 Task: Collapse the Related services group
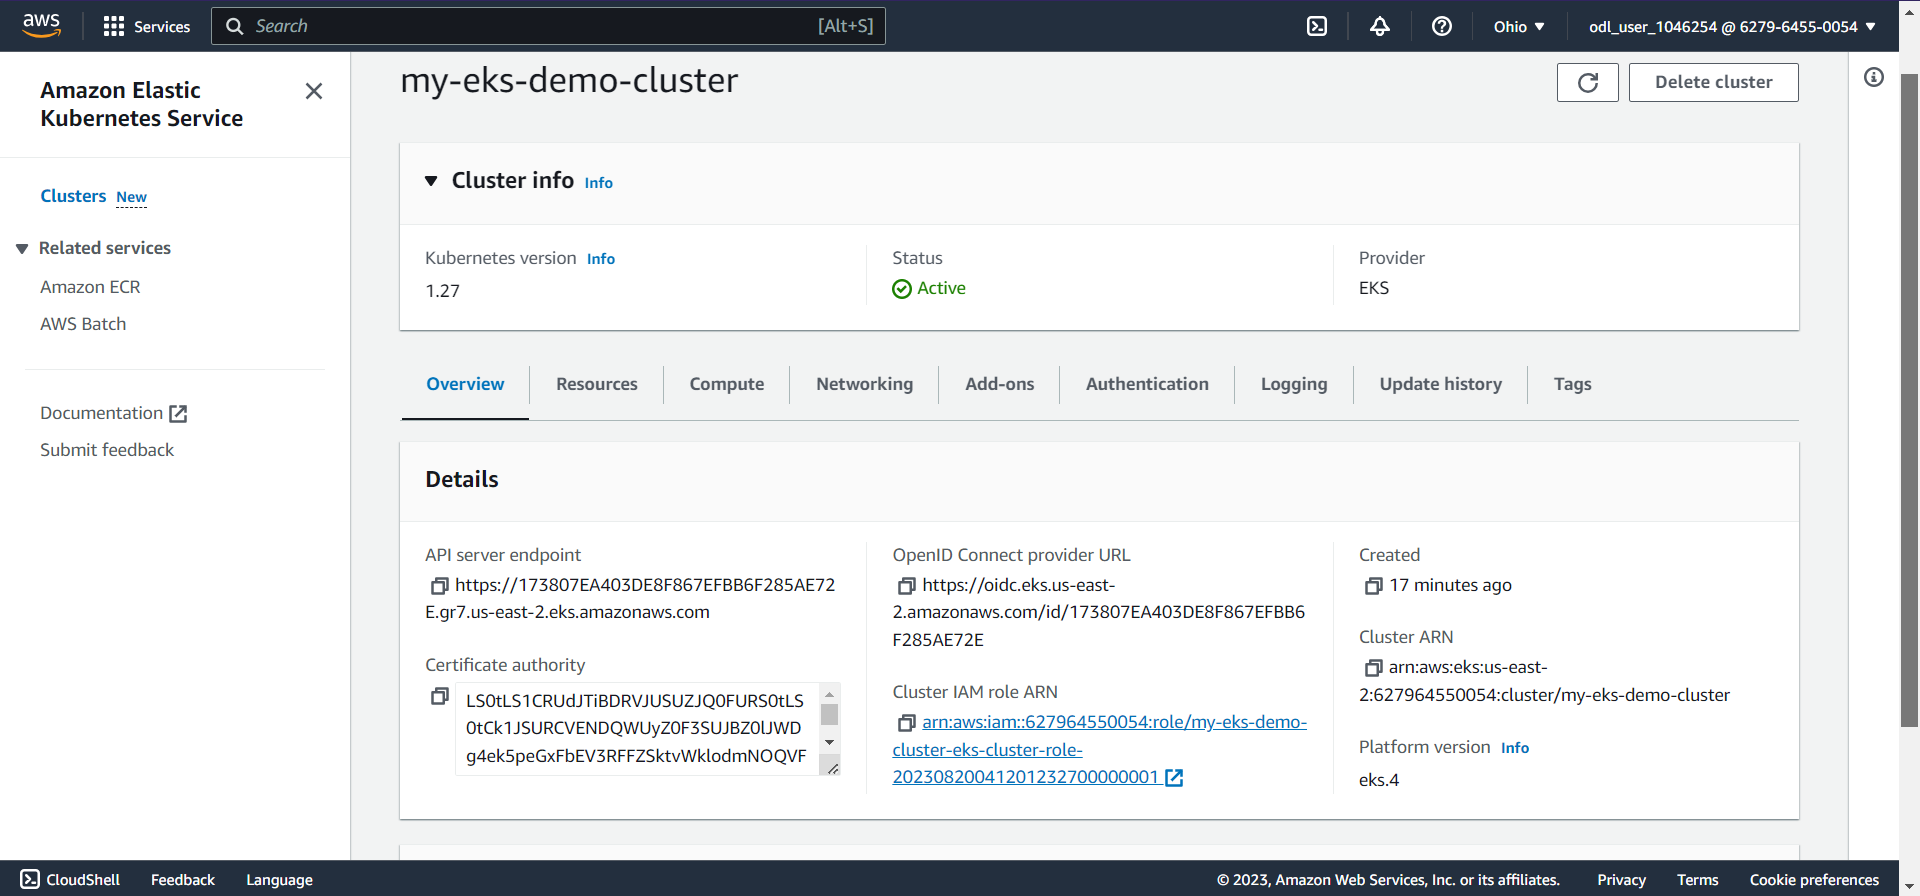tap(22, 249)
